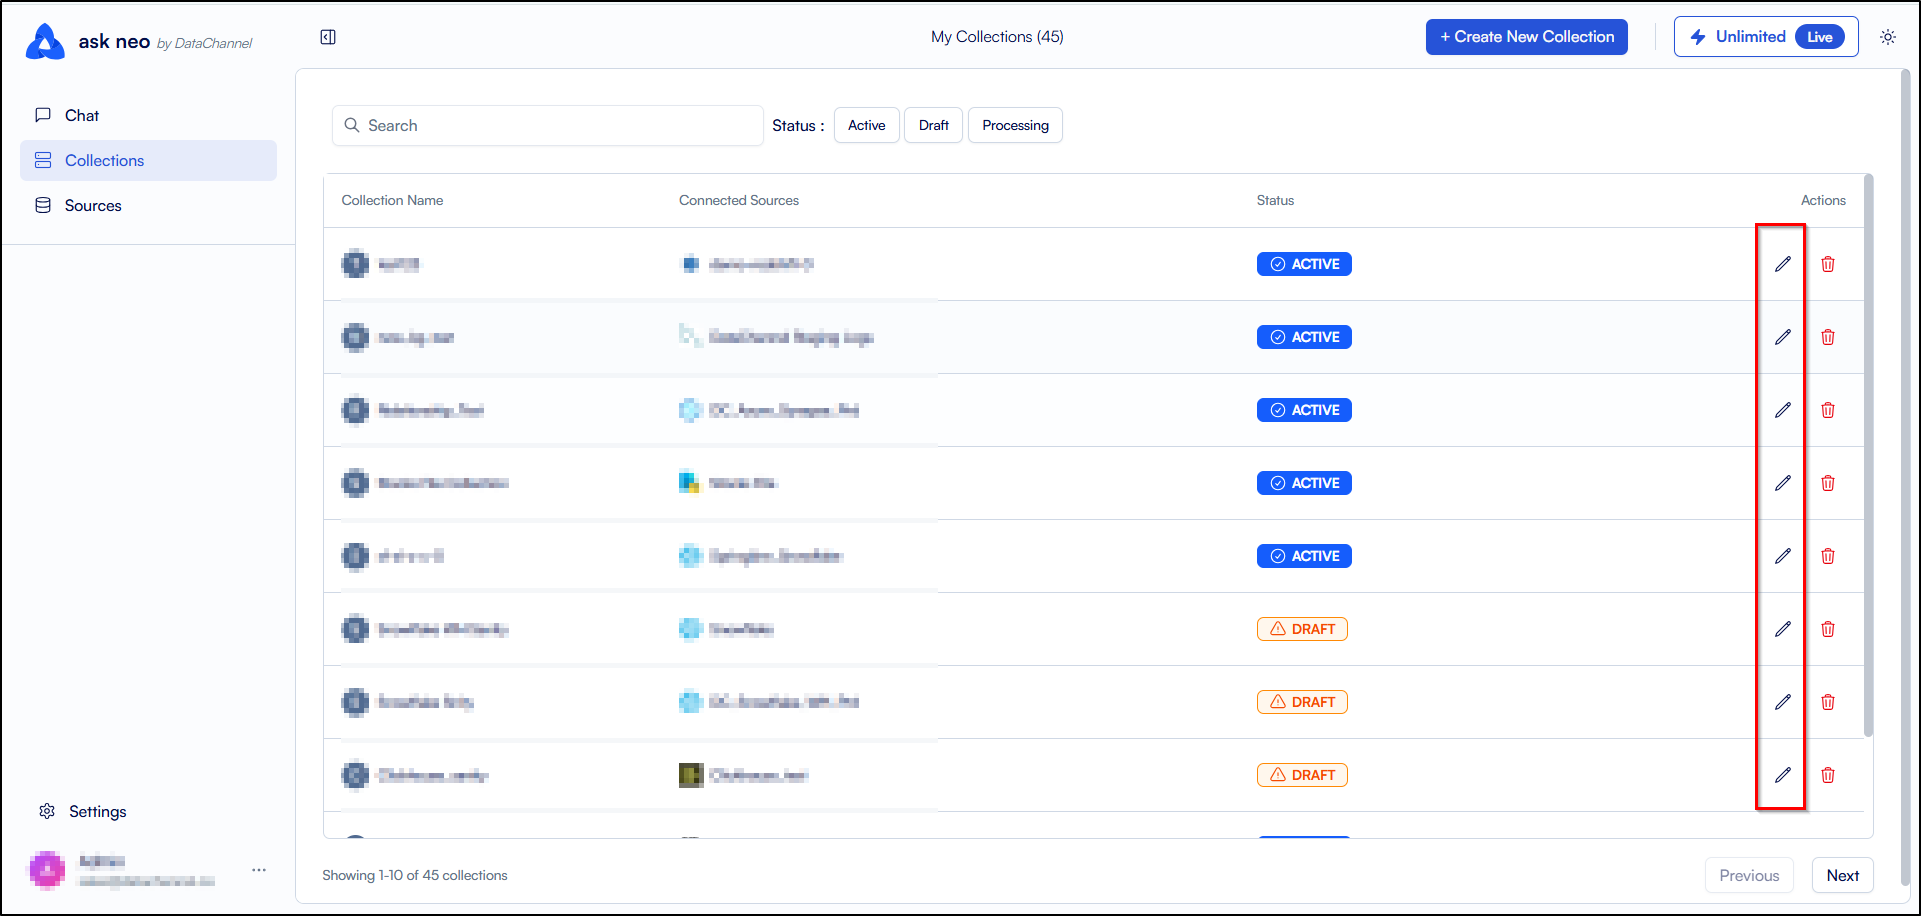Toggle the light/dark theme sun icon

1888,37
